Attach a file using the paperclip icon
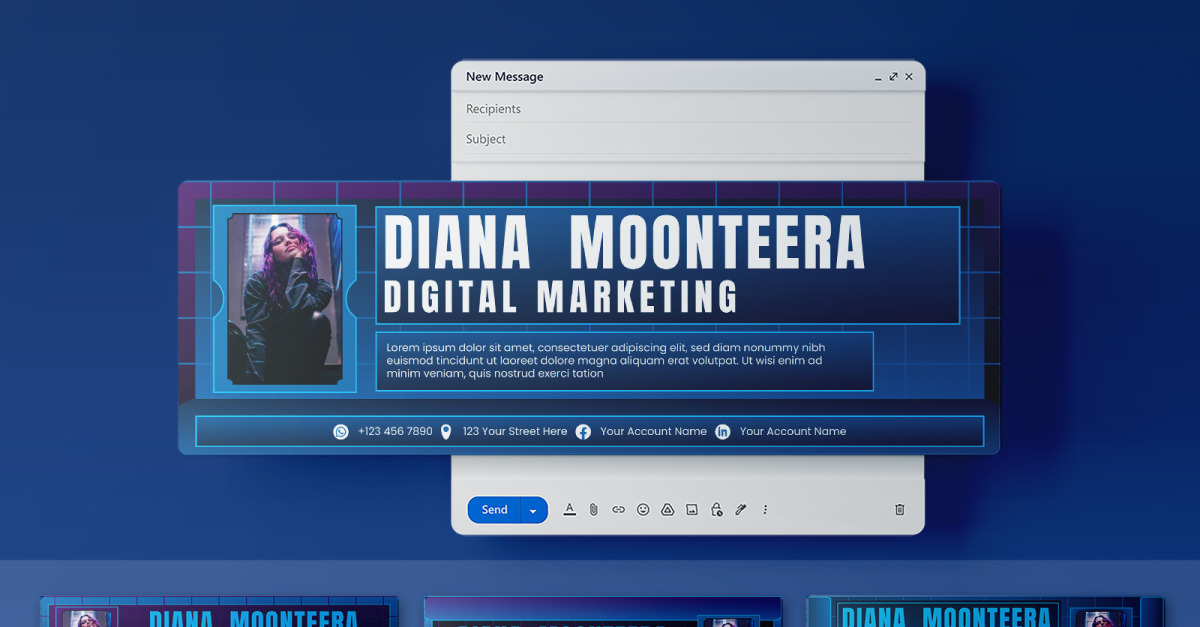The image size is (1200, 627). 594,509
